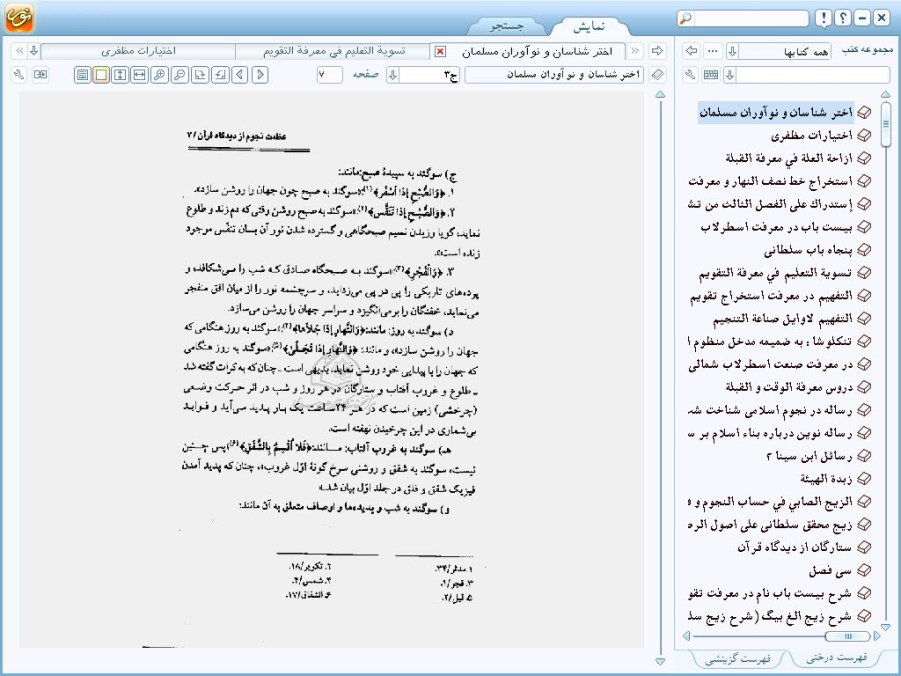
Task: Click the book list filter text field
Action: [813, 75]
